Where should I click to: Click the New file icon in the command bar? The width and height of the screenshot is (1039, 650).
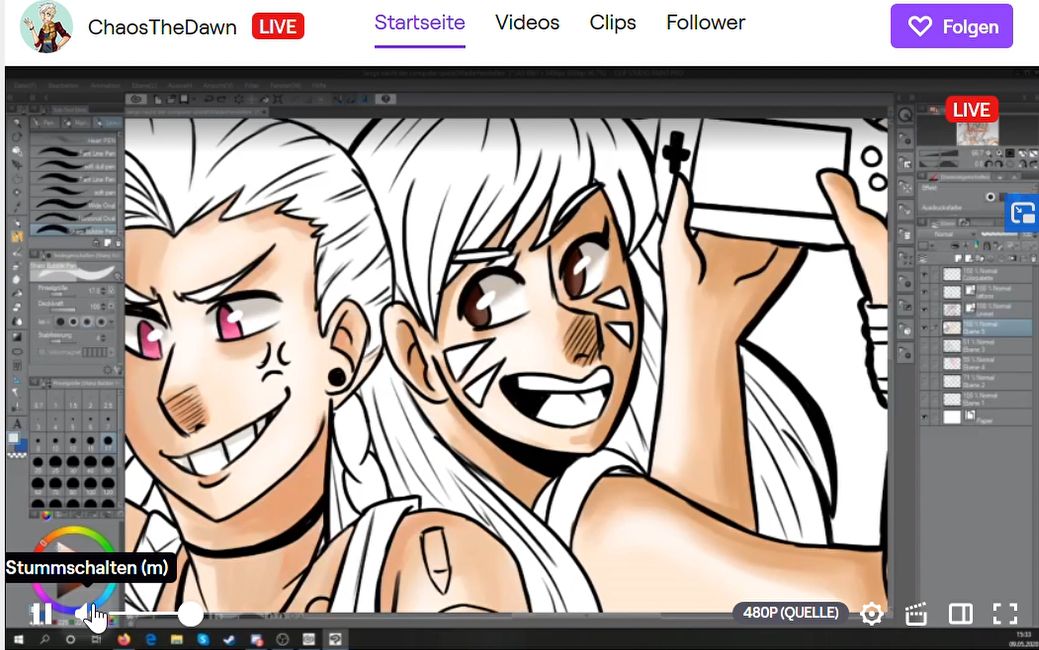click(x=158, y=99)
